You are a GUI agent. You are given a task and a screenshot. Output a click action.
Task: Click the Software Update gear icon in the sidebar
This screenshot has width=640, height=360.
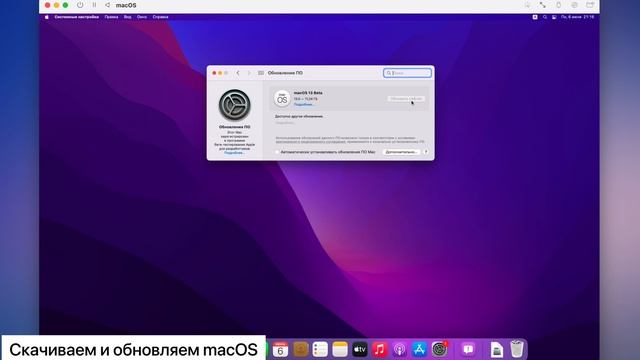point(235,105)
